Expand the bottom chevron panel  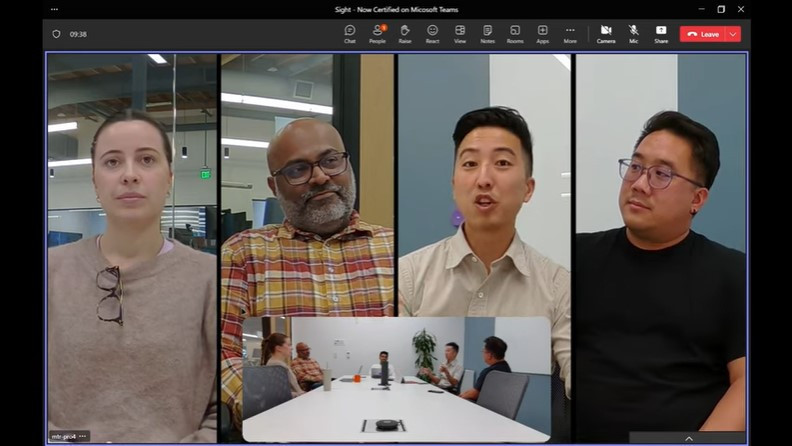tap(688, 438)
